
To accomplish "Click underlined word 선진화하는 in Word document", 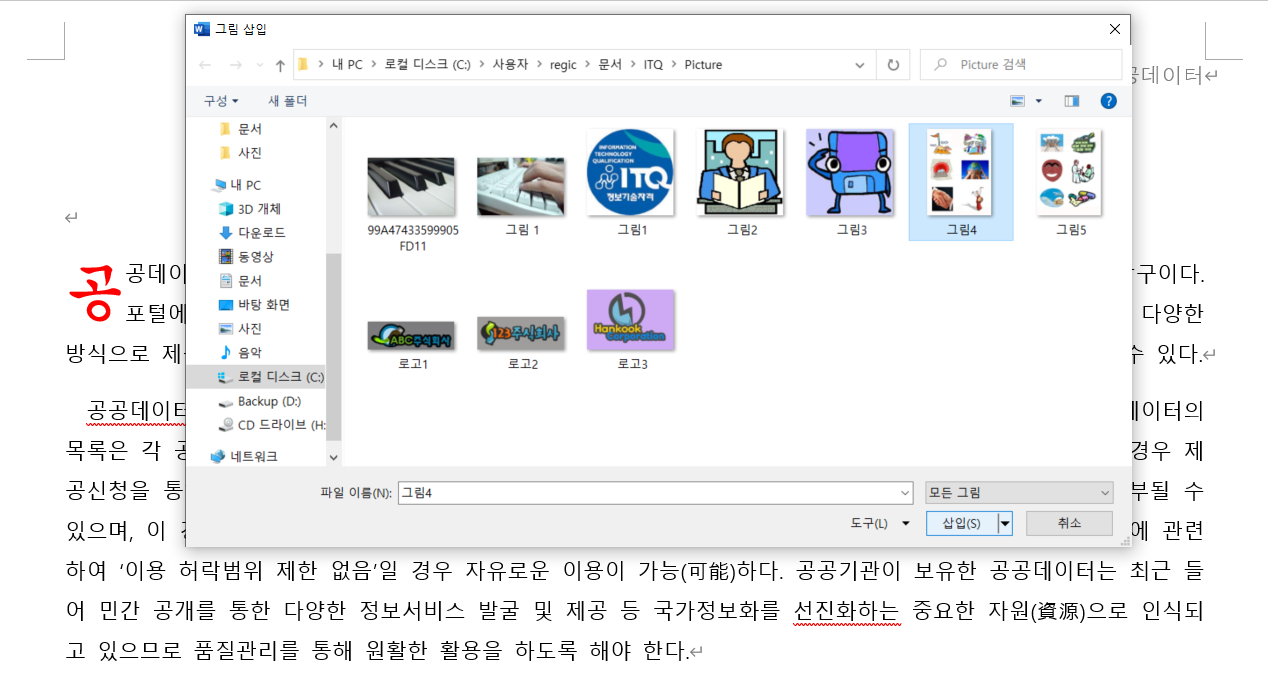I will pyautogui.click(x=847, y=612).
